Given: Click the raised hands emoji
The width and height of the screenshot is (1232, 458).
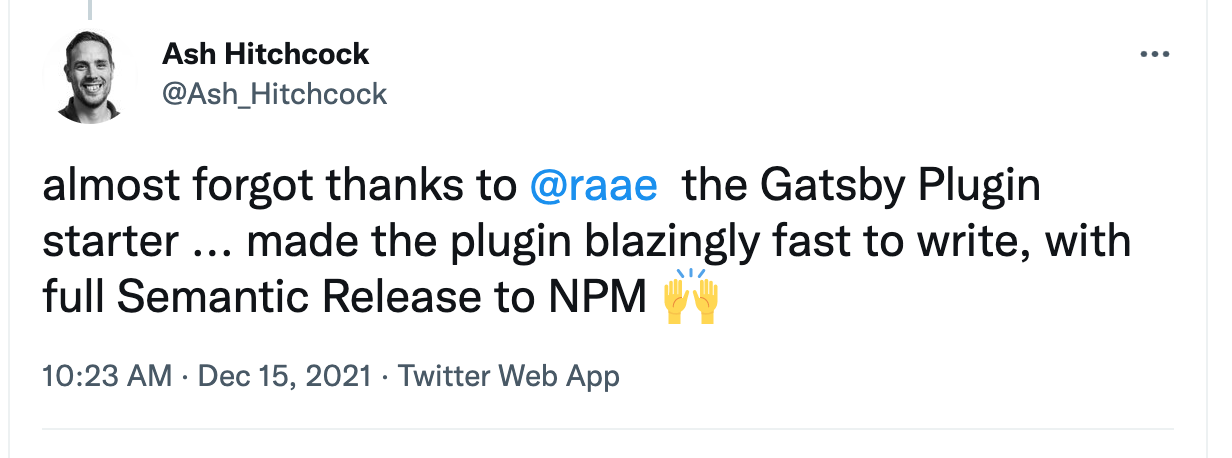Looking at the screenshot, I should pos(691,297).
